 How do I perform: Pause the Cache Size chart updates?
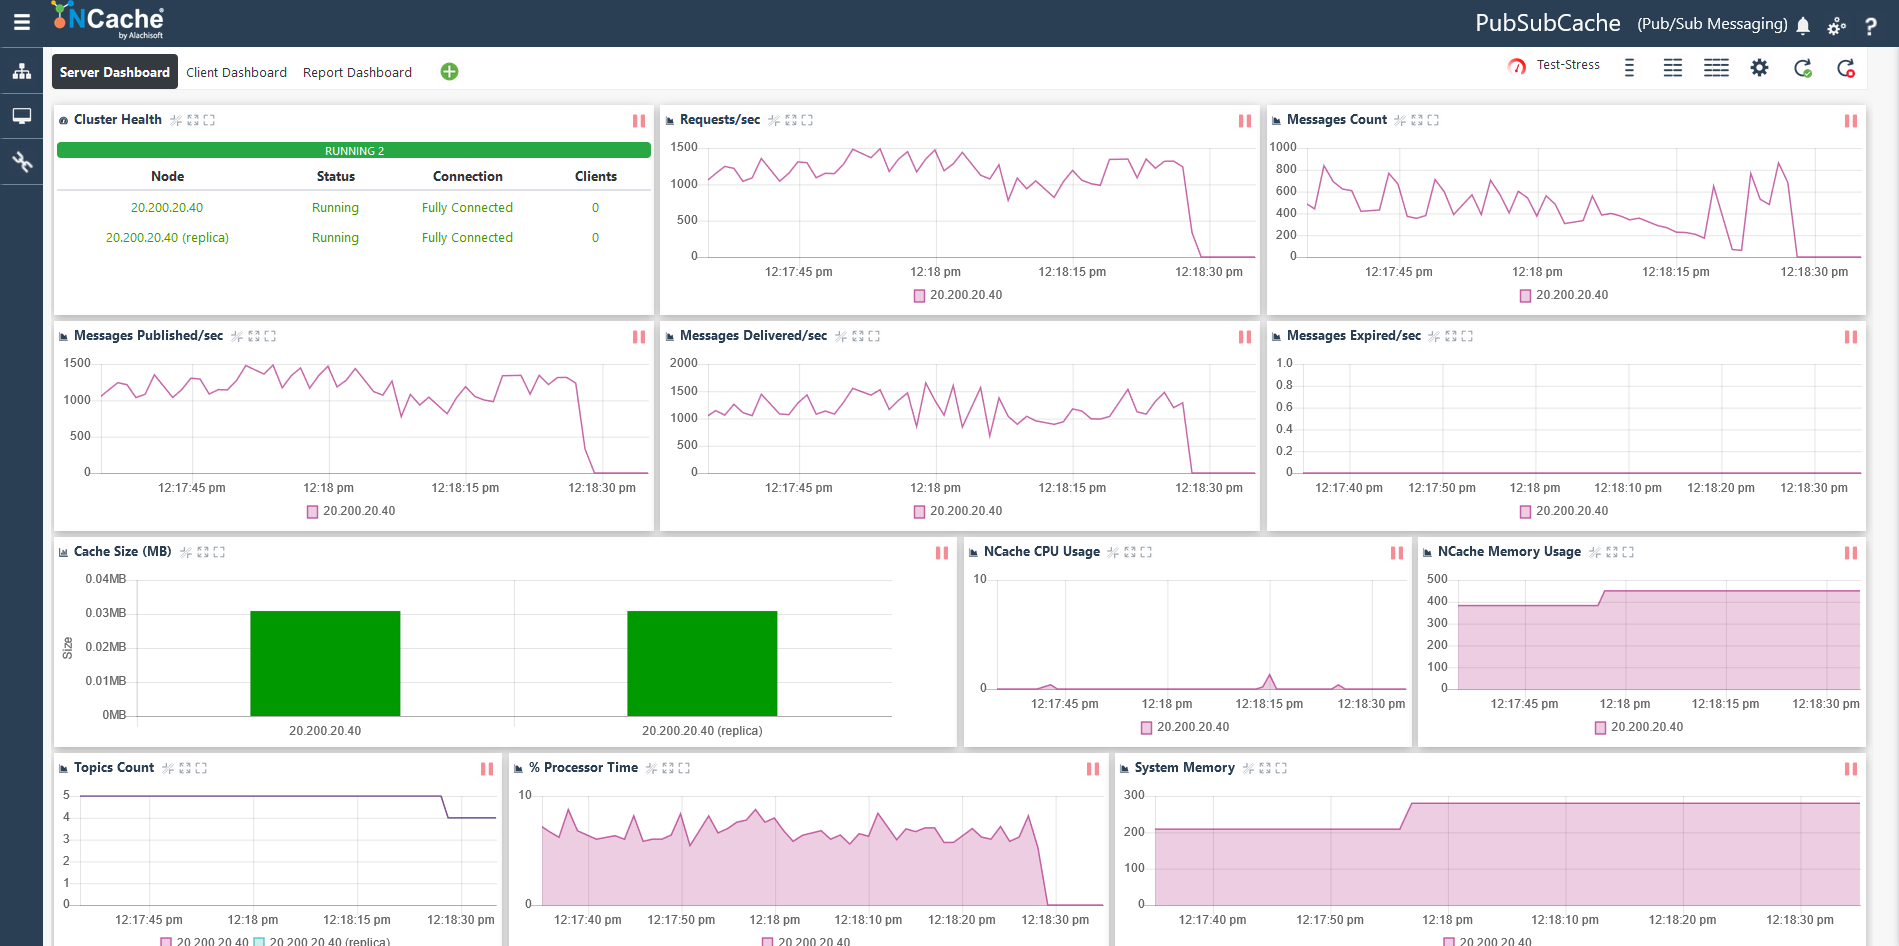click(x=941, y=553)
